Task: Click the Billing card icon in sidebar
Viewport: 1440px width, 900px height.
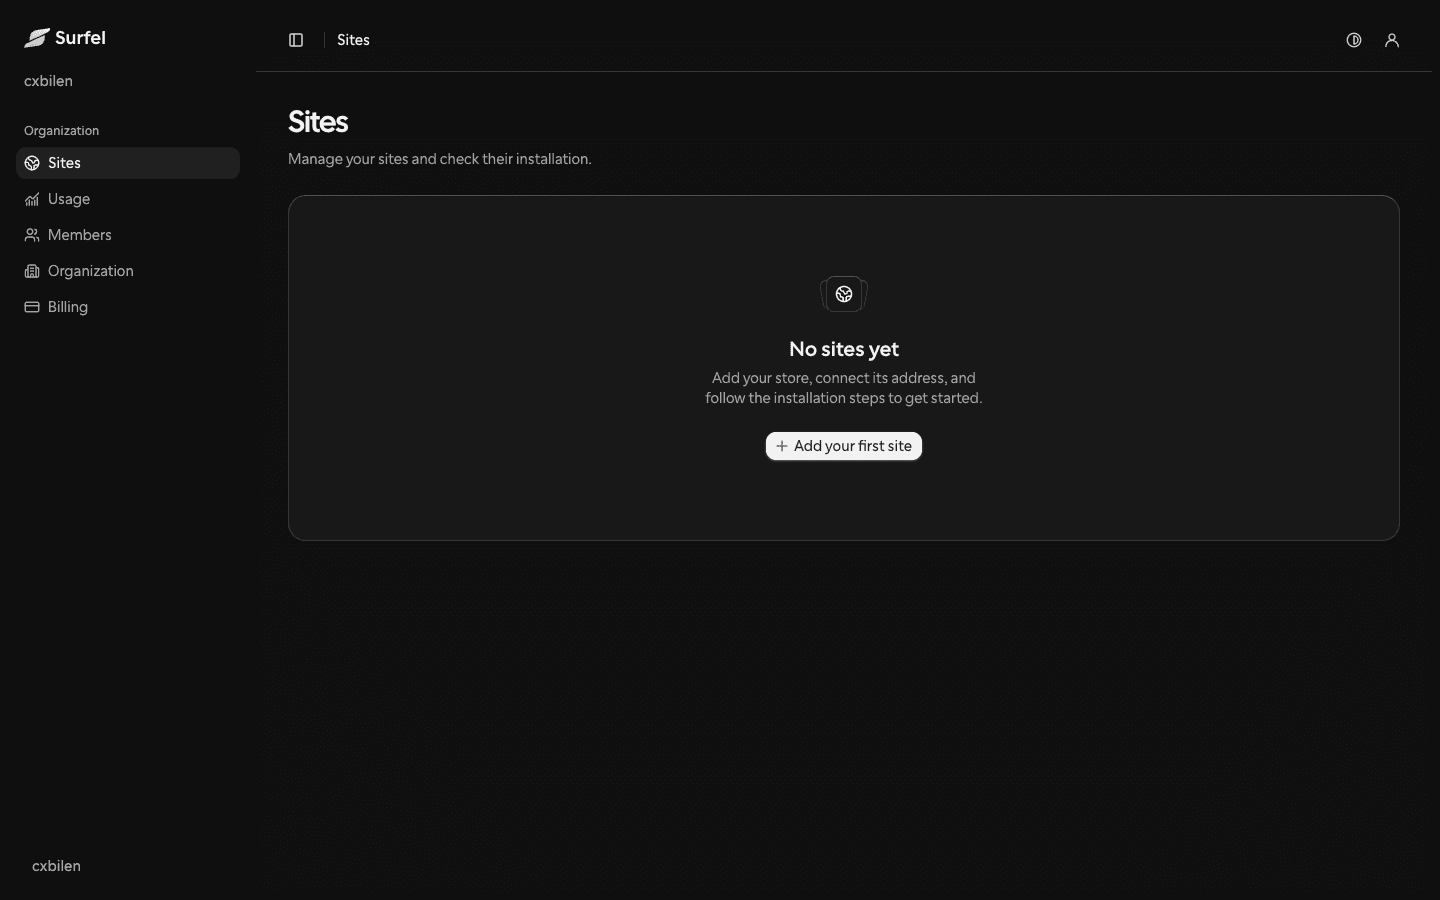Action: [x=32, y=307]
